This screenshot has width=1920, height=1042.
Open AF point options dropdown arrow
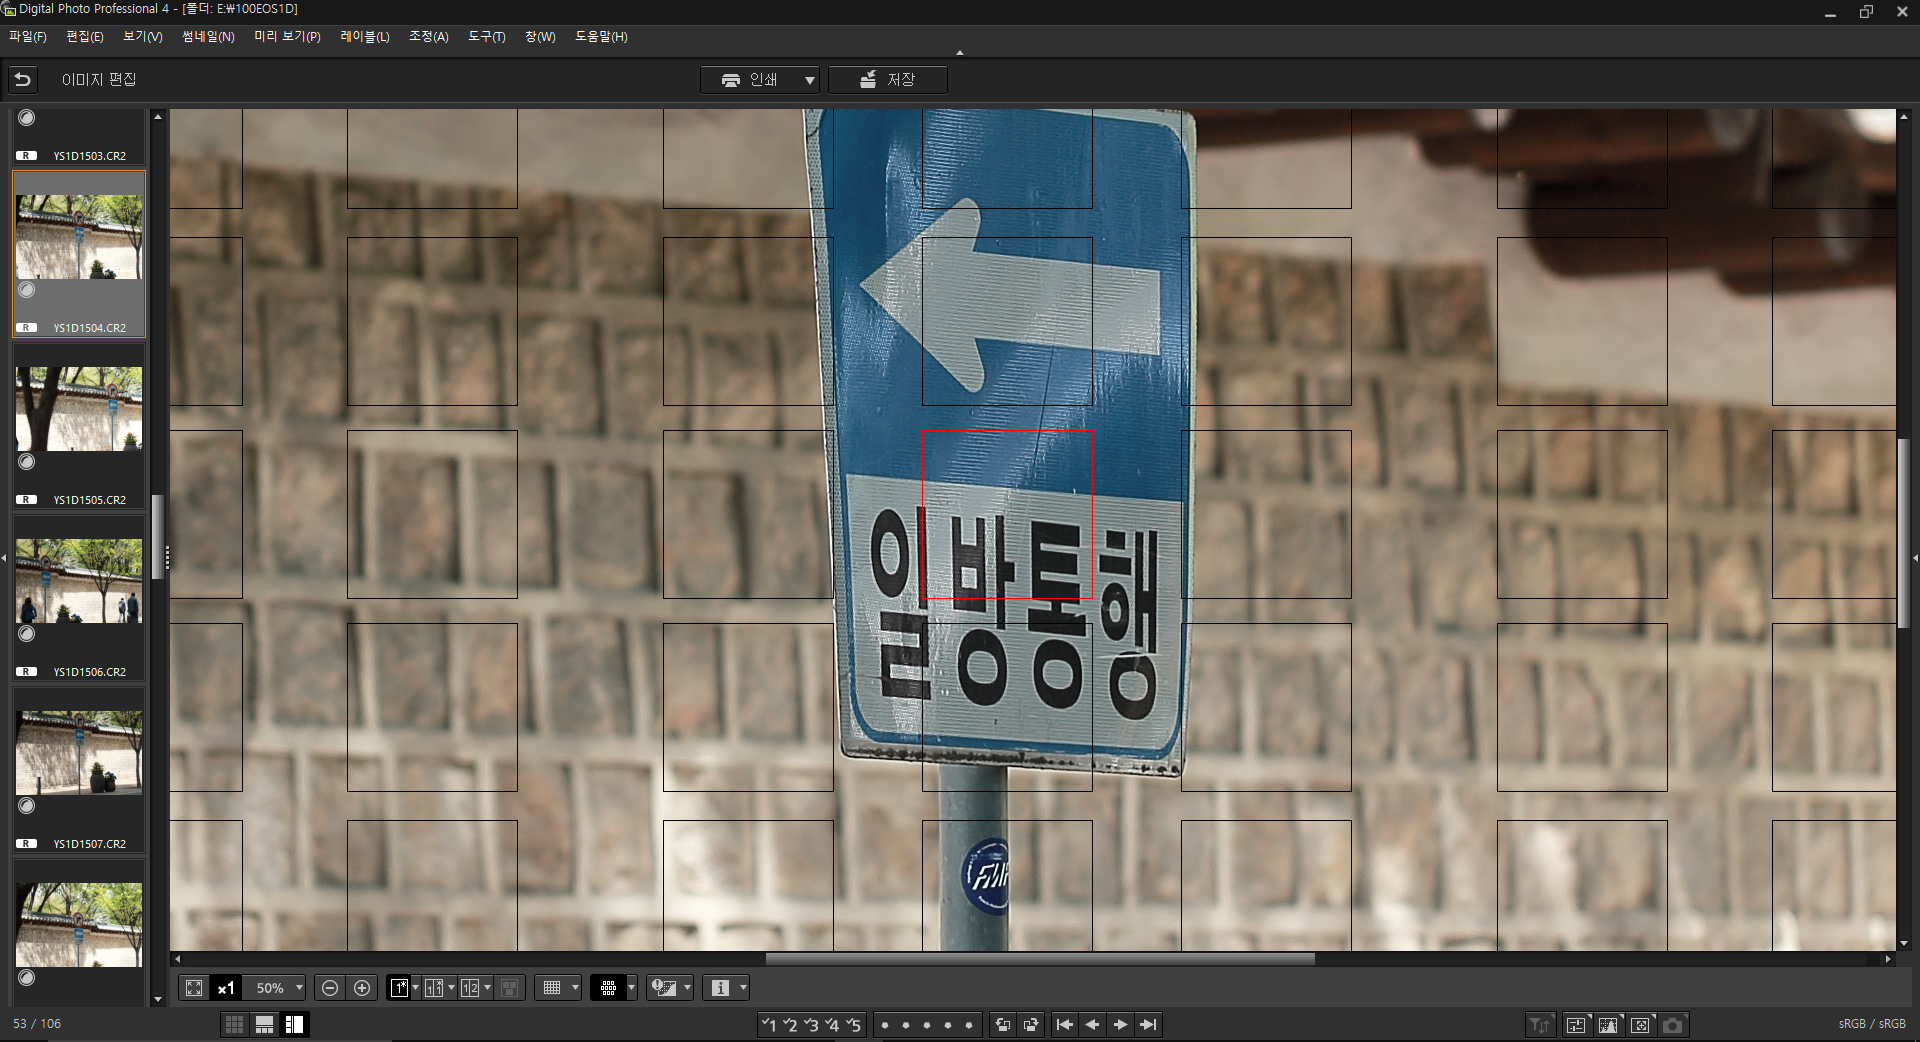(x=631, y=988)
